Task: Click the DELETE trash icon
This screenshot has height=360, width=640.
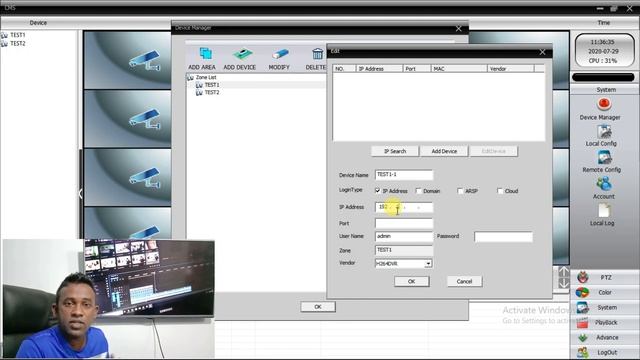Action: click(x=317, y=54)
